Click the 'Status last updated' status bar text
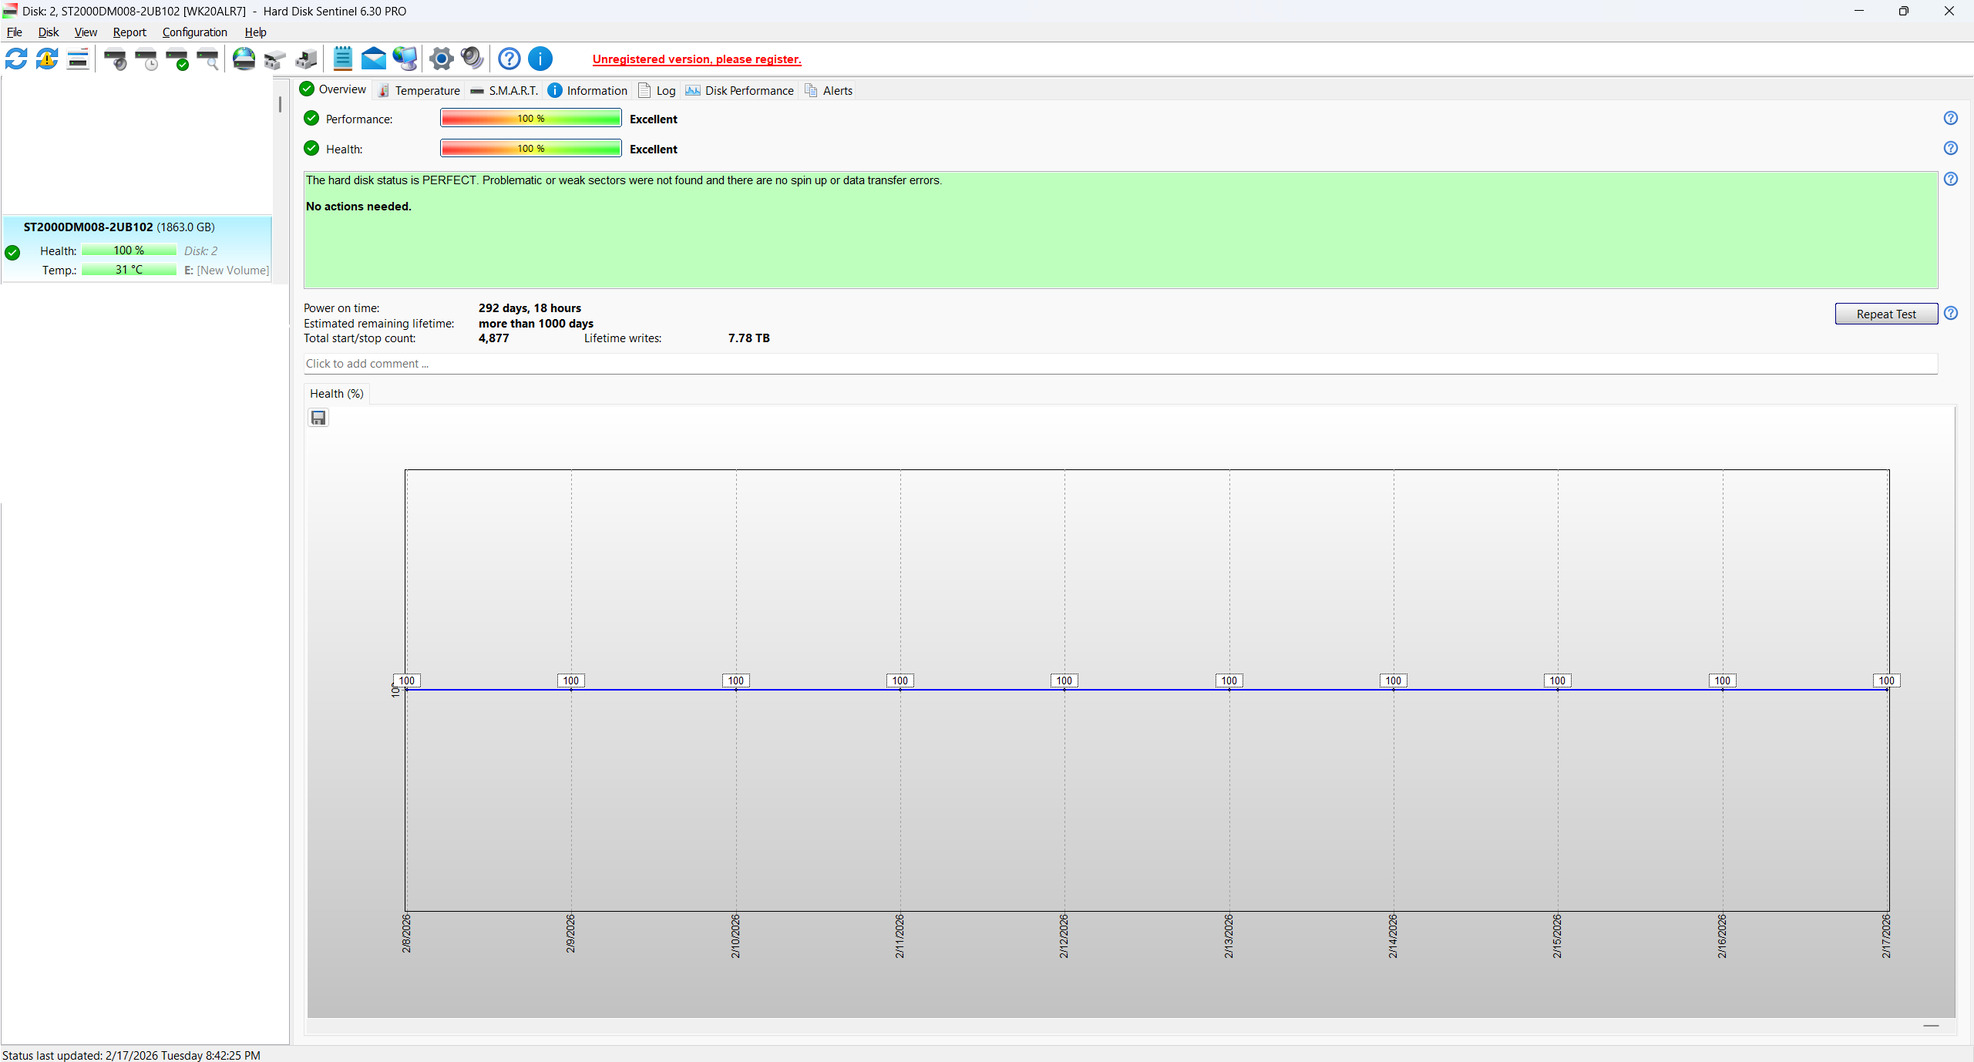Screen dimensions: 1974x1062 (131, 1055)
